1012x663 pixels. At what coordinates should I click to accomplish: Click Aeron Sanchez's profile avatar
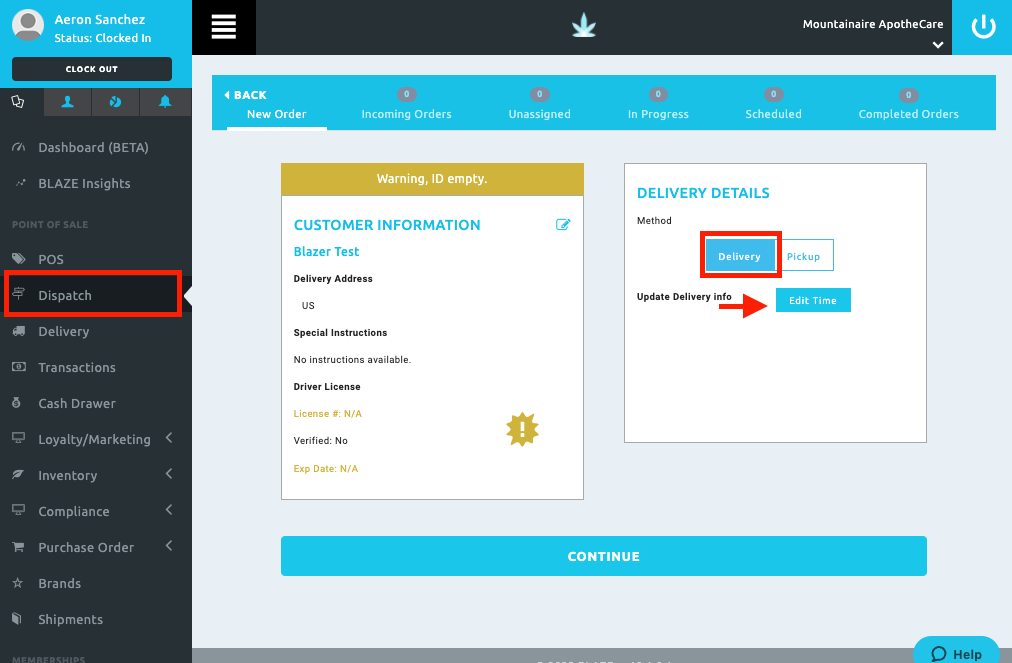28,25
